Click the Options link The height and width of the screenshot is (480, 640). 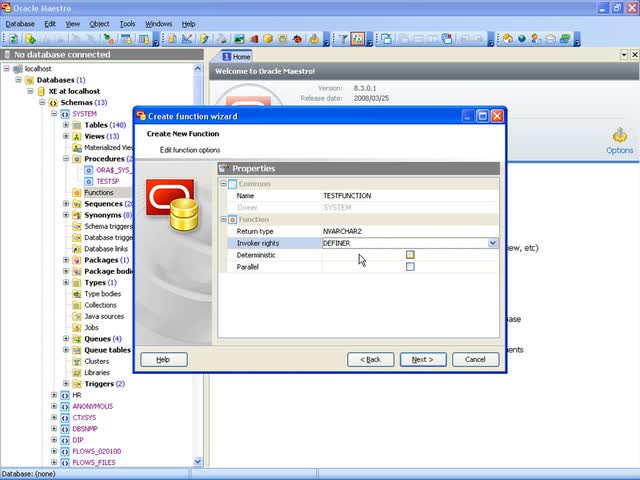(x=620, y=150)
